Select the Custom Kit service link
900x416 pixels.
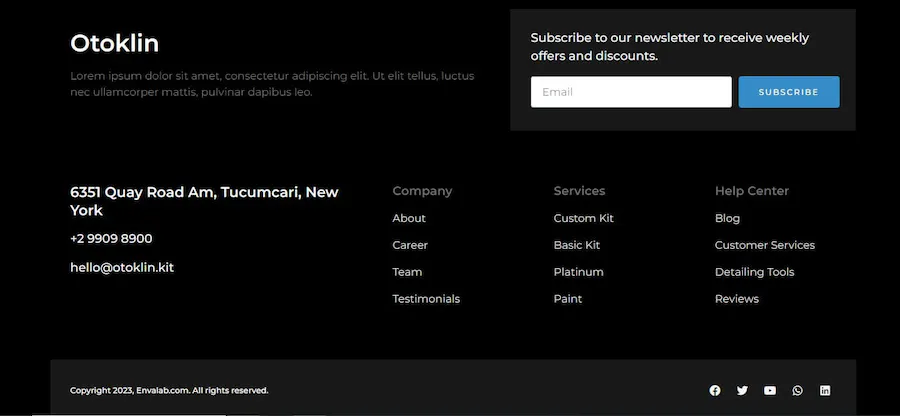point(583,218)
